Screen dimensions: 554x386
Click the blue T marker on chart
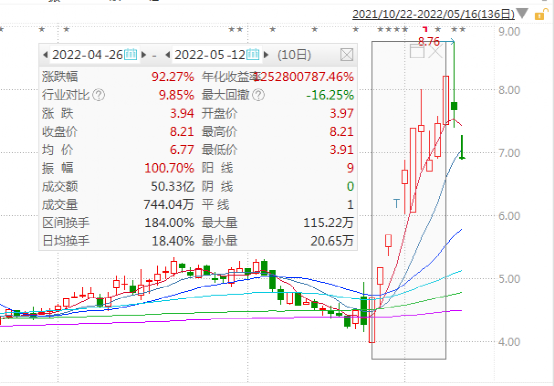[396, 203]
